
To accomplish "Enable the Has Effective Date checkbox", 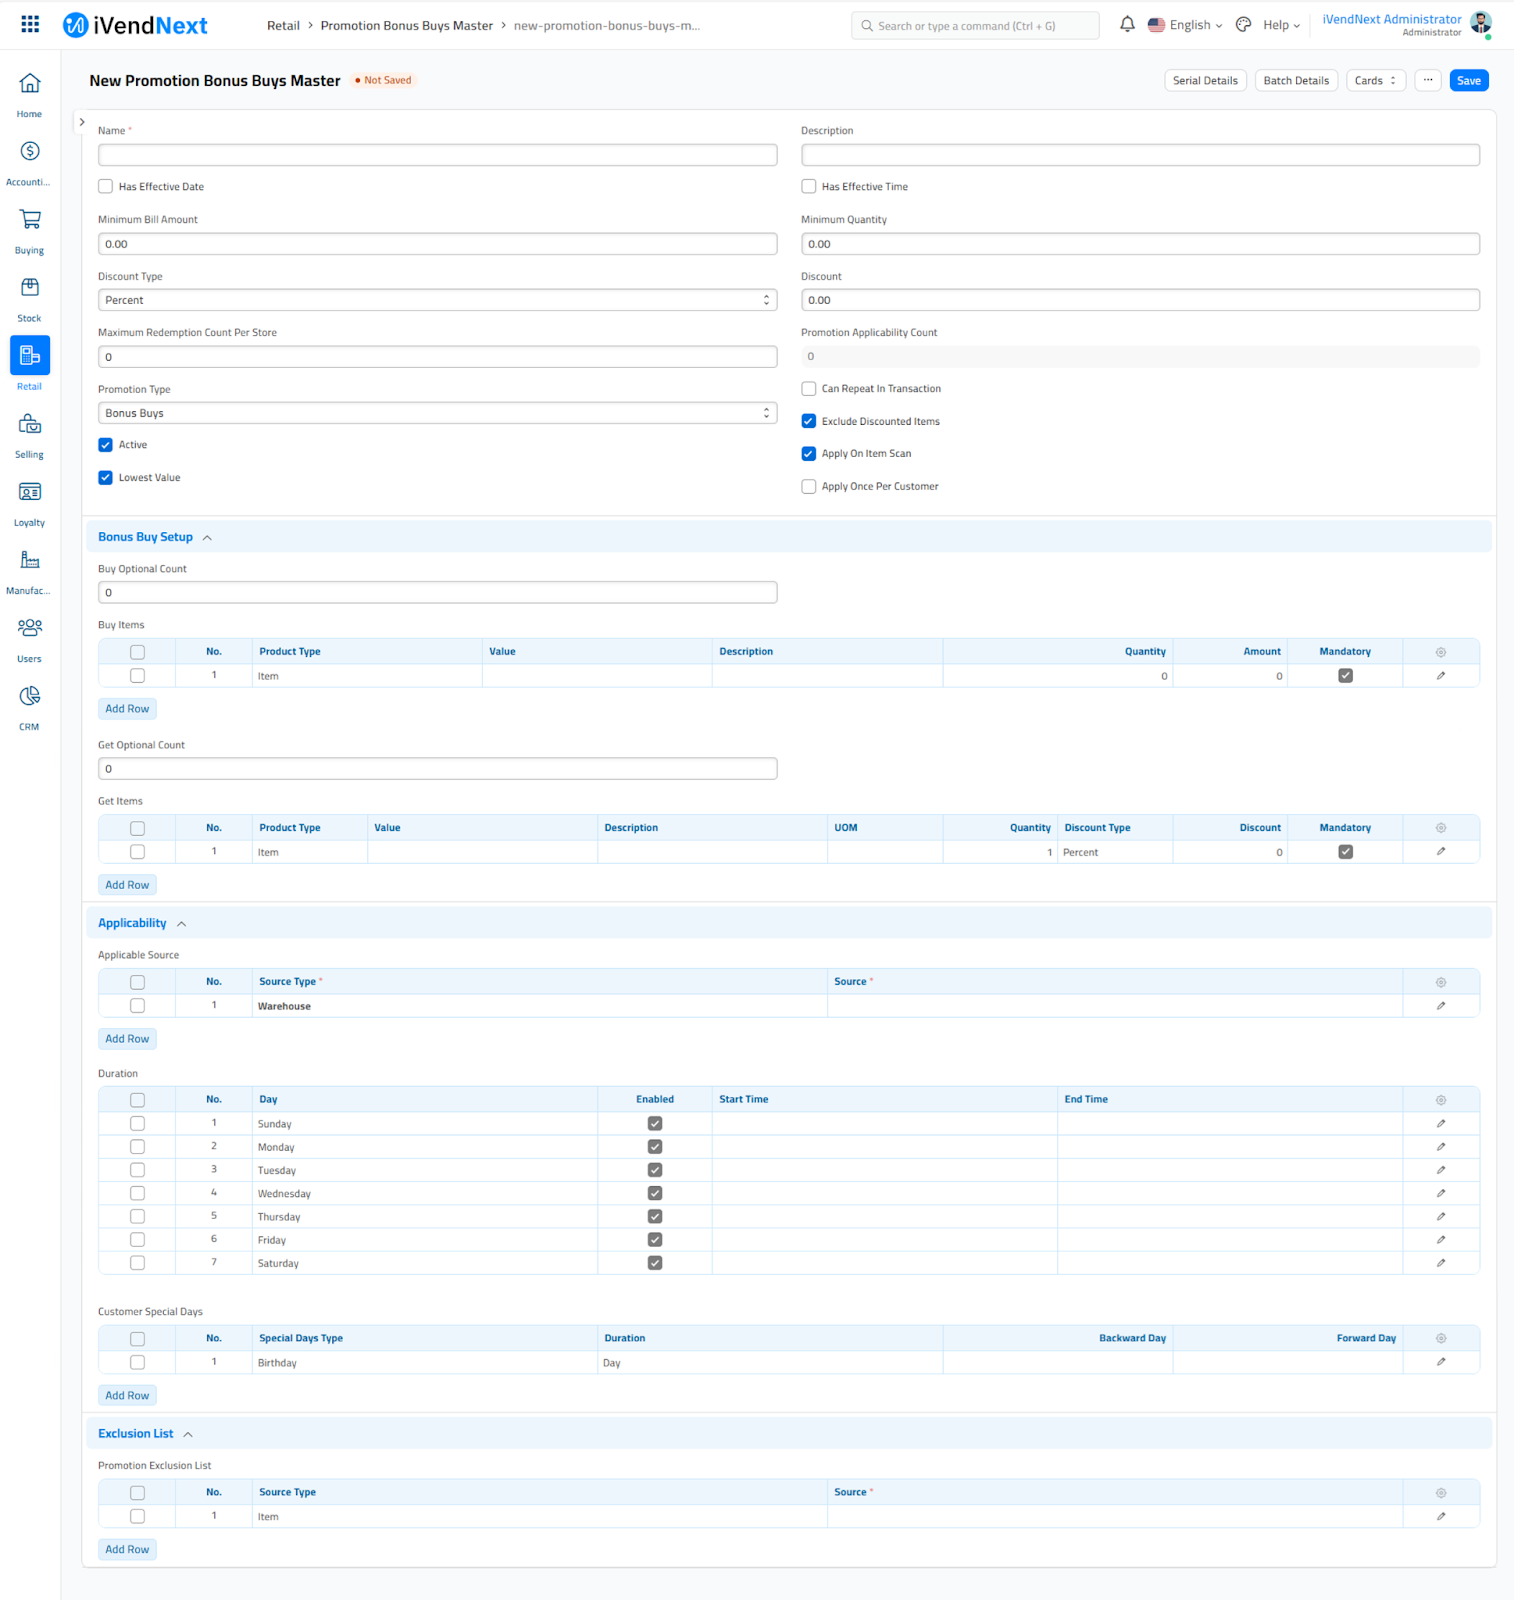I will tap(106, 187).
